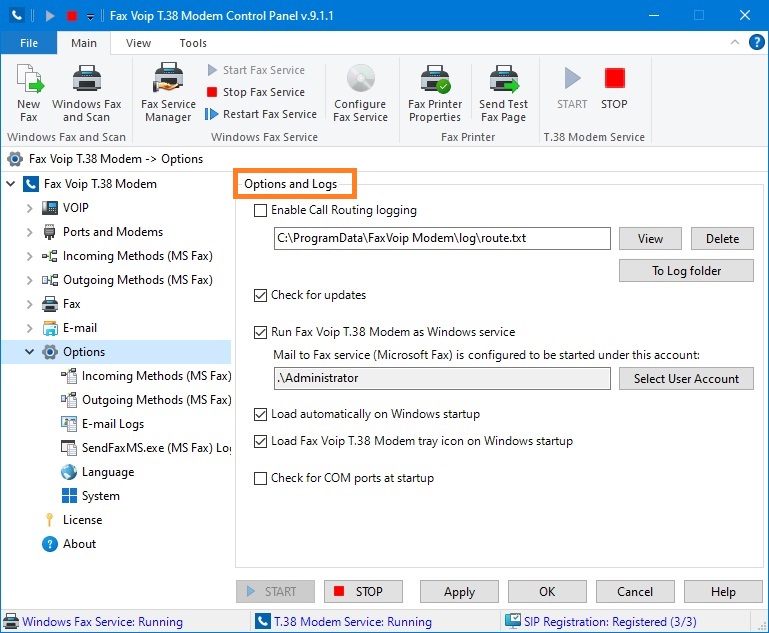
Task: Switch to the Tools tab
Action: coord(193,43)
